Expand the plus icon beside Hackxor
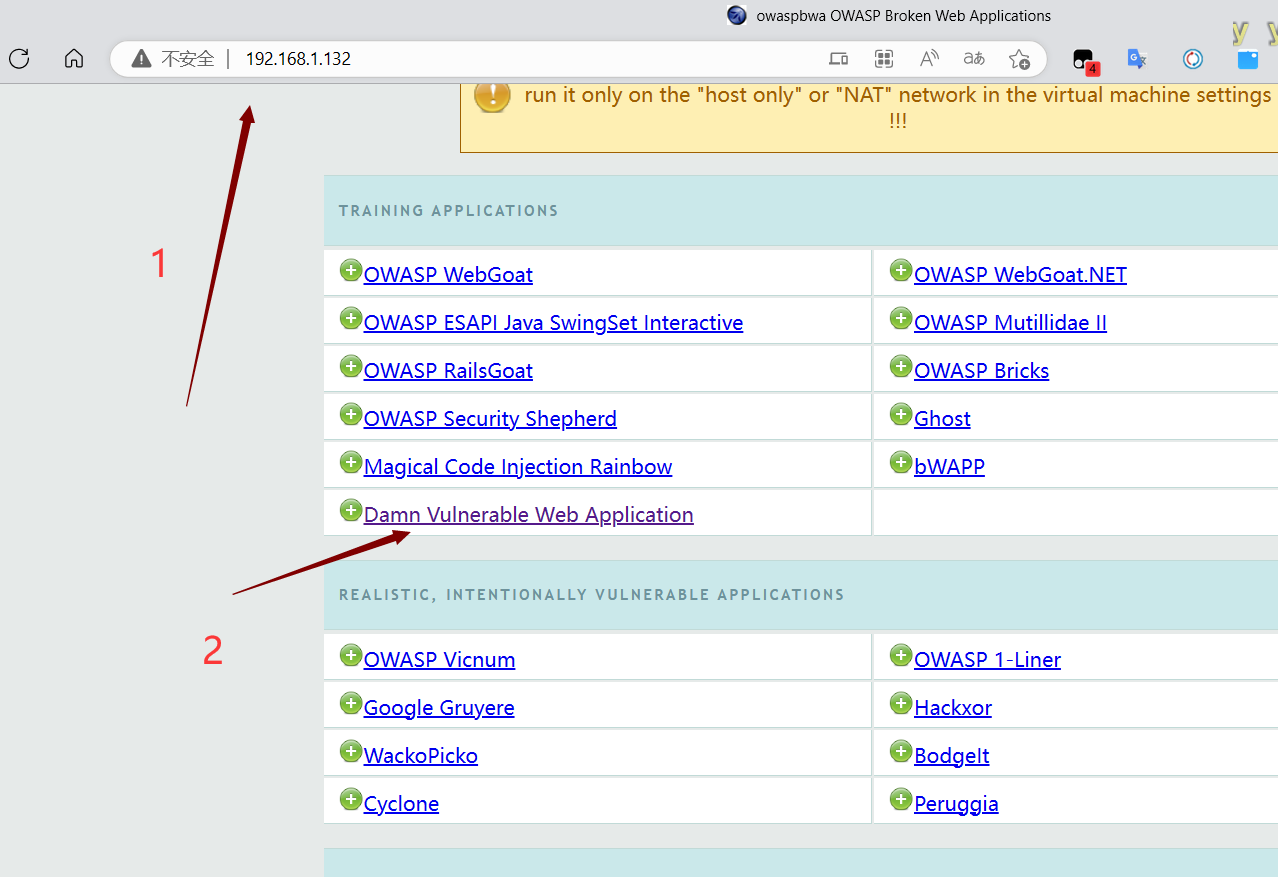The image size is (1278, 877). 900,703
